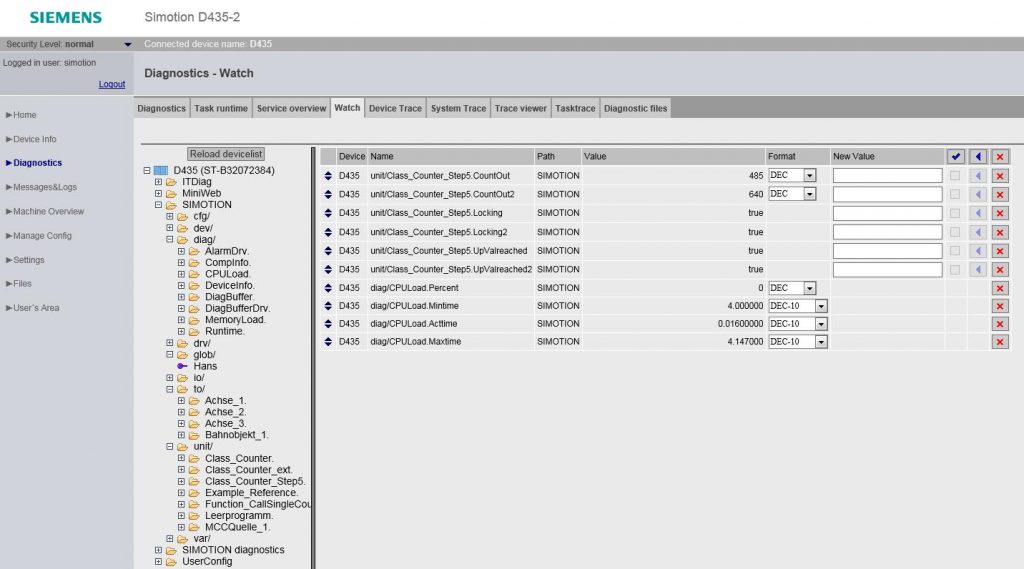Click the red X delete-all icon in header

pyautogui.click(x=1000, y=157)
